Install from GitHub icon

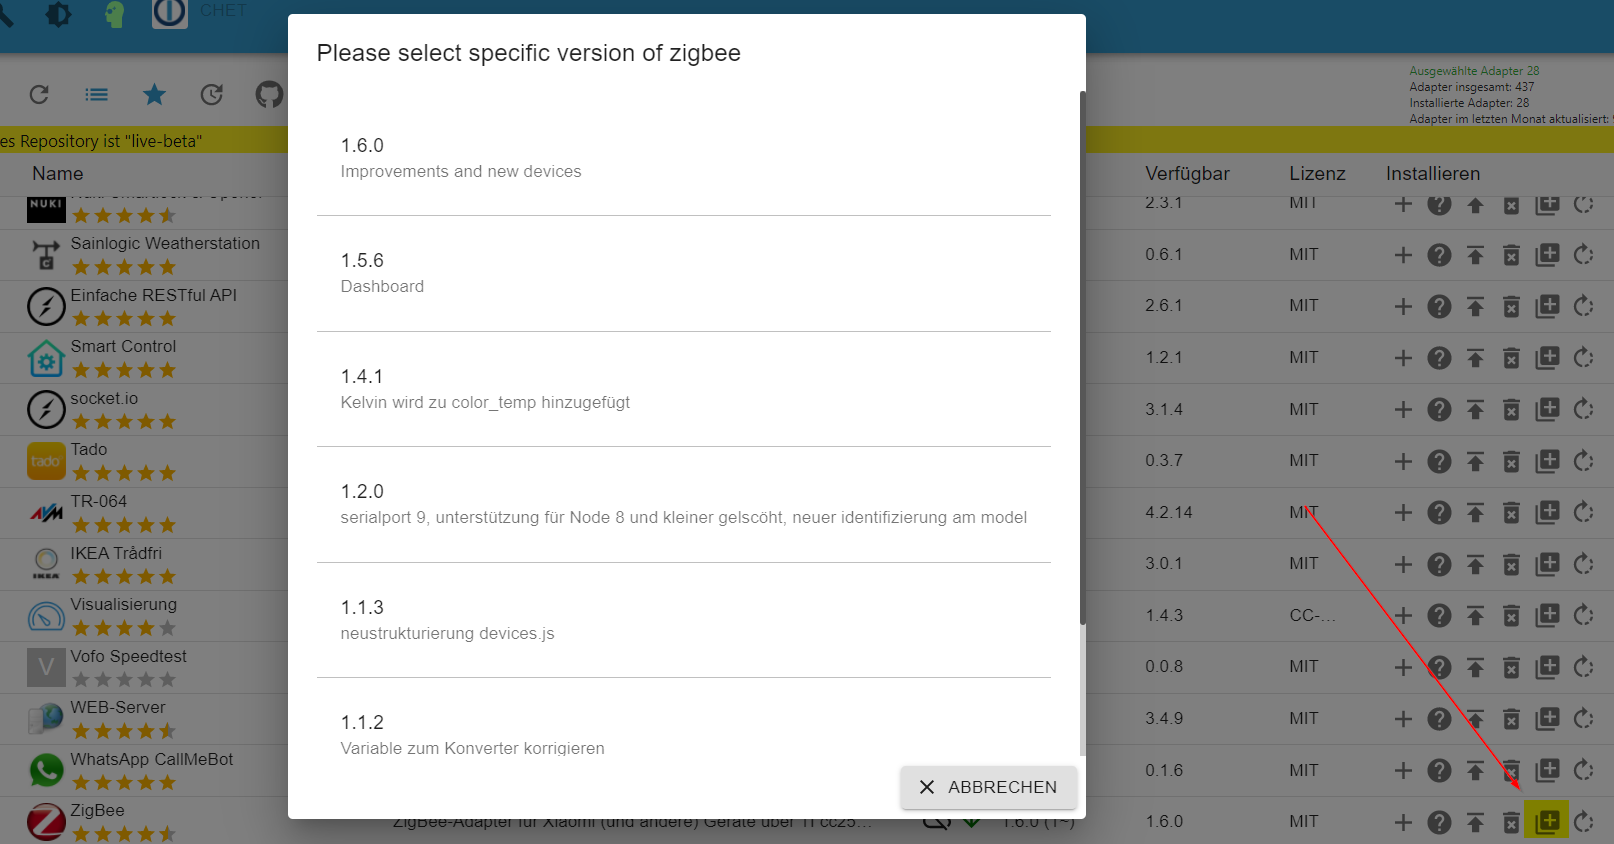[x=269, y=94]
